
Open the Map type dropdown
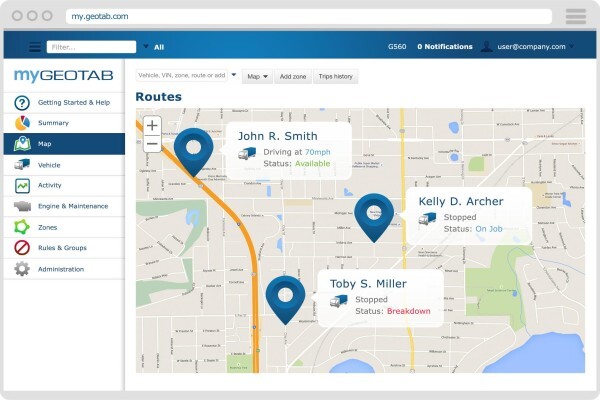coord(257,77)
